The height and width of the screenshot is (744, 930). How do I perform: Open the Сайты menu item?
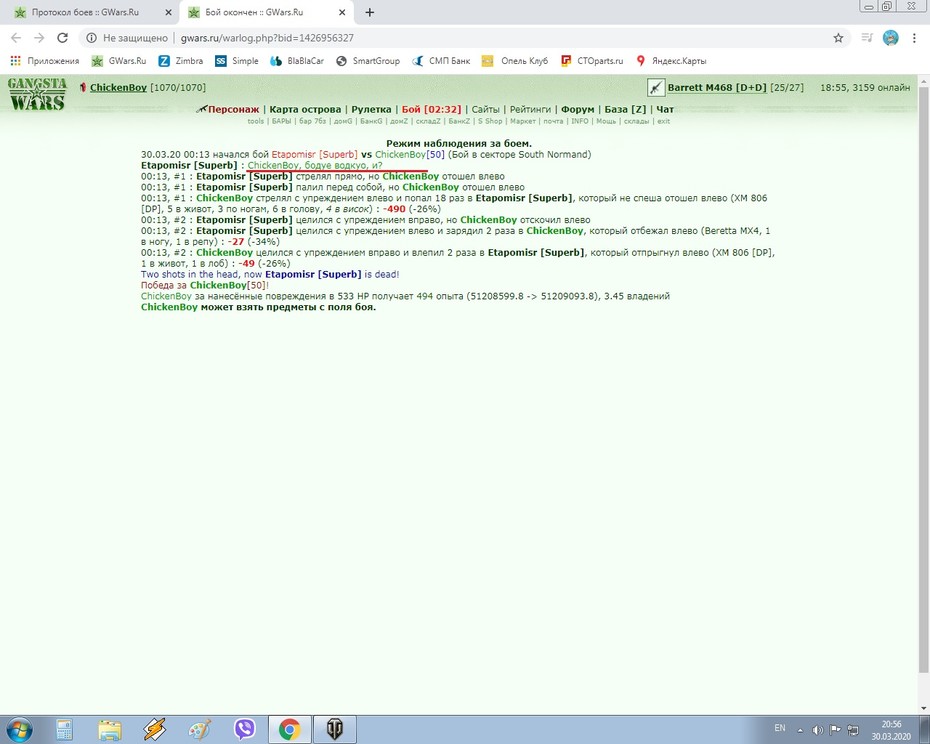point(485,109)
